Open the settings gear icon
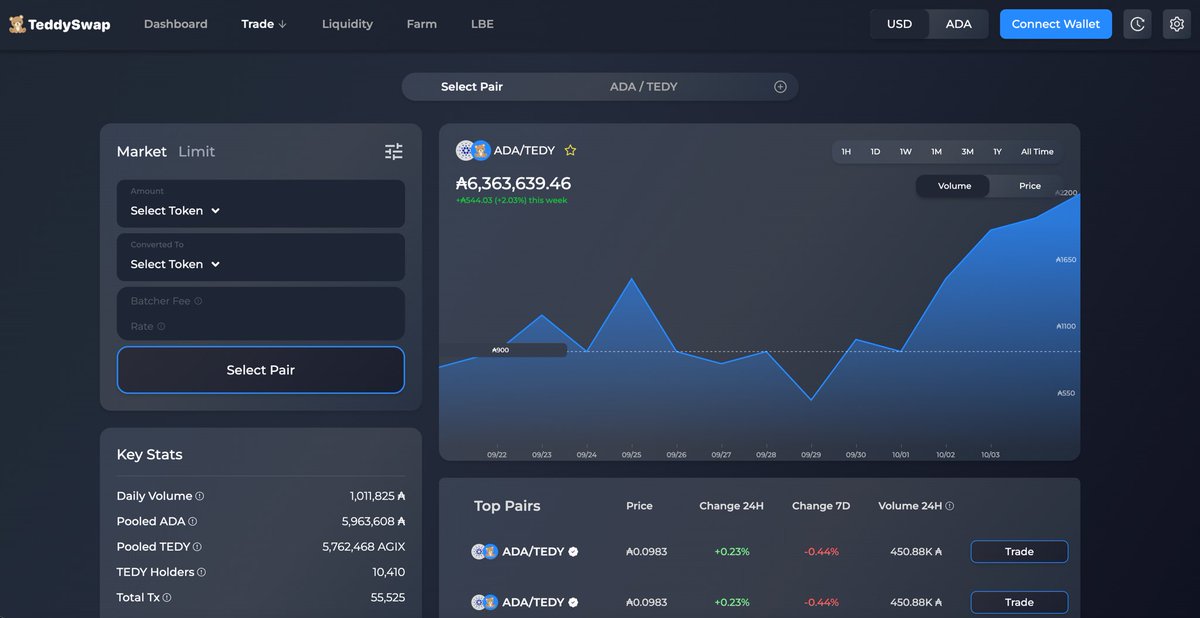Viewport: 1200px width, 618px height. pyautogui.click(x=1177, y=24)
